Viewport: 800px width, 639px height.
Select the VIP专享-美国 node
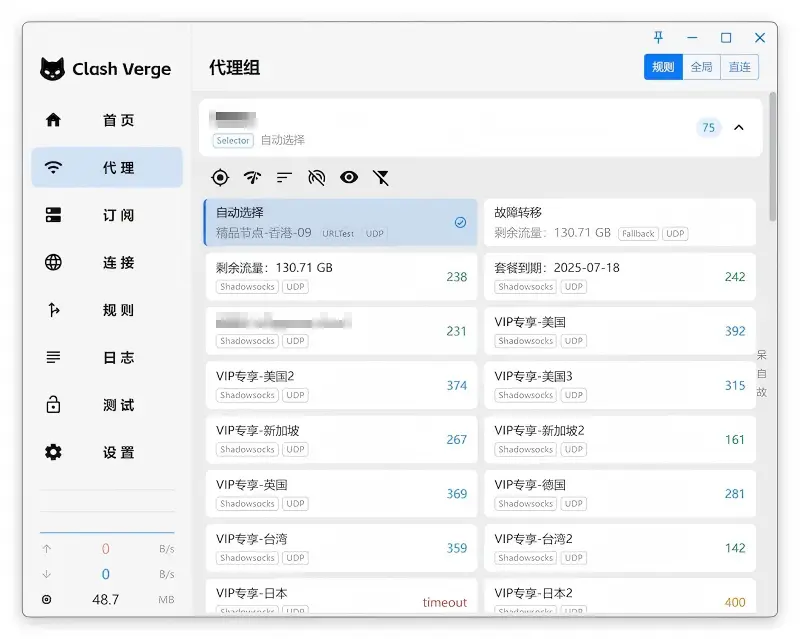(619, 331)
